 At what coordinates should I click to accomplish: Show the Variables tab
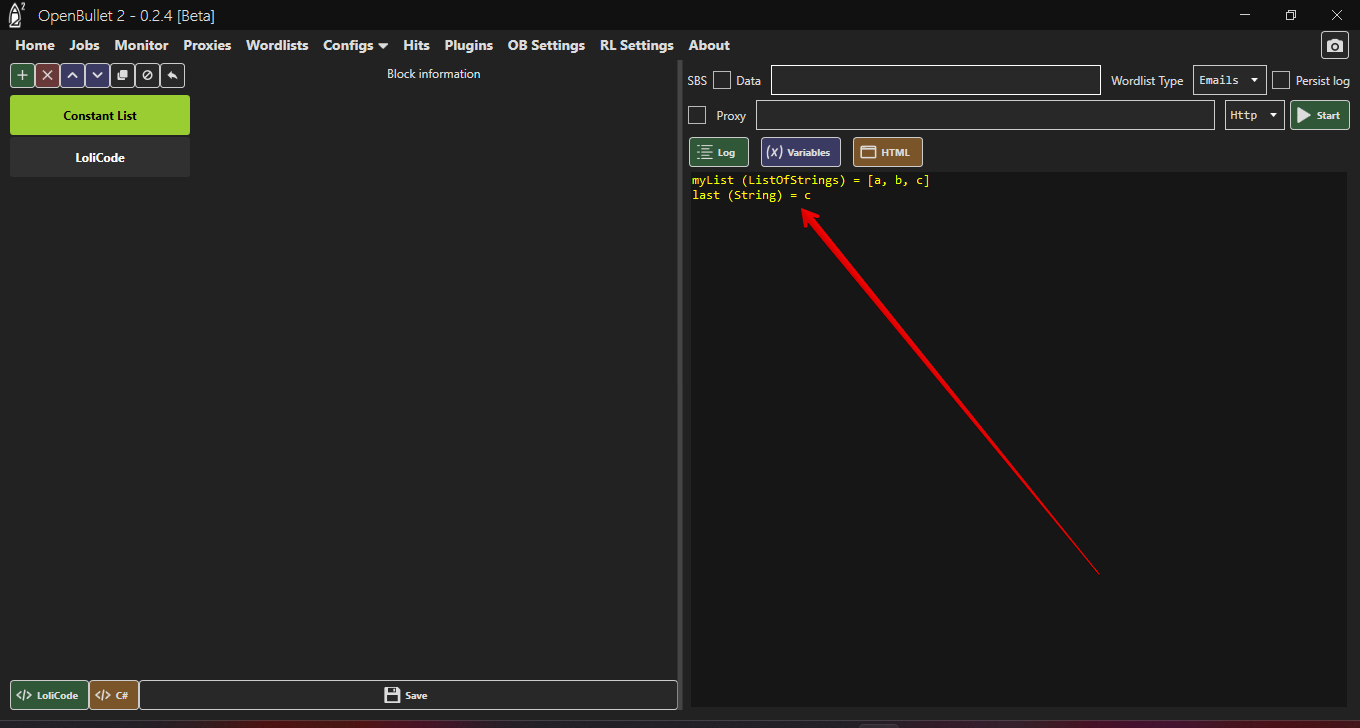point(800,152)
